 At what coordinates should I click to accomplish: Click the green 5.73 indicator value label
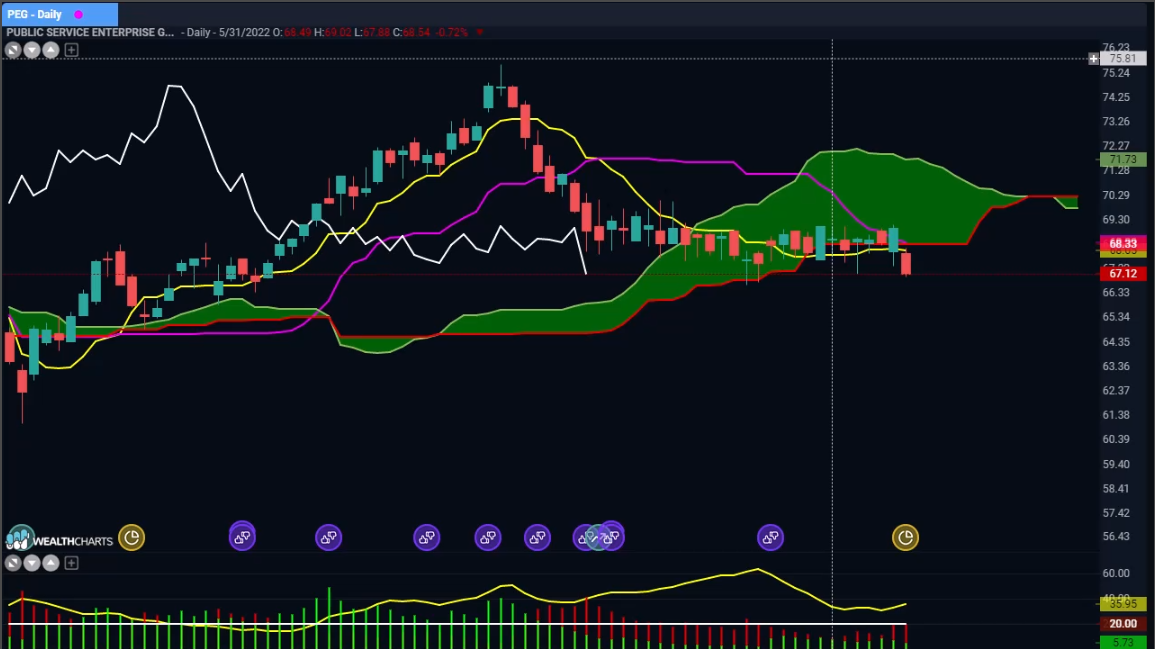(1123, 642)
